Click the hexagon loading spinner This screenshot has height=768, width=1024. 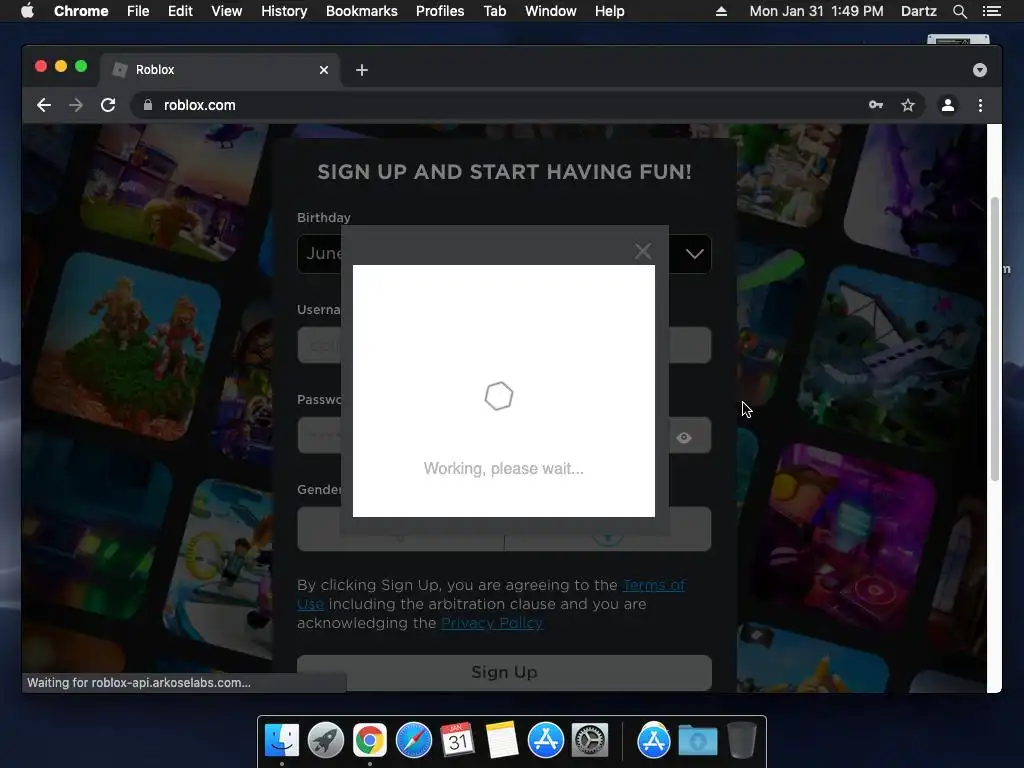point(499,396)
